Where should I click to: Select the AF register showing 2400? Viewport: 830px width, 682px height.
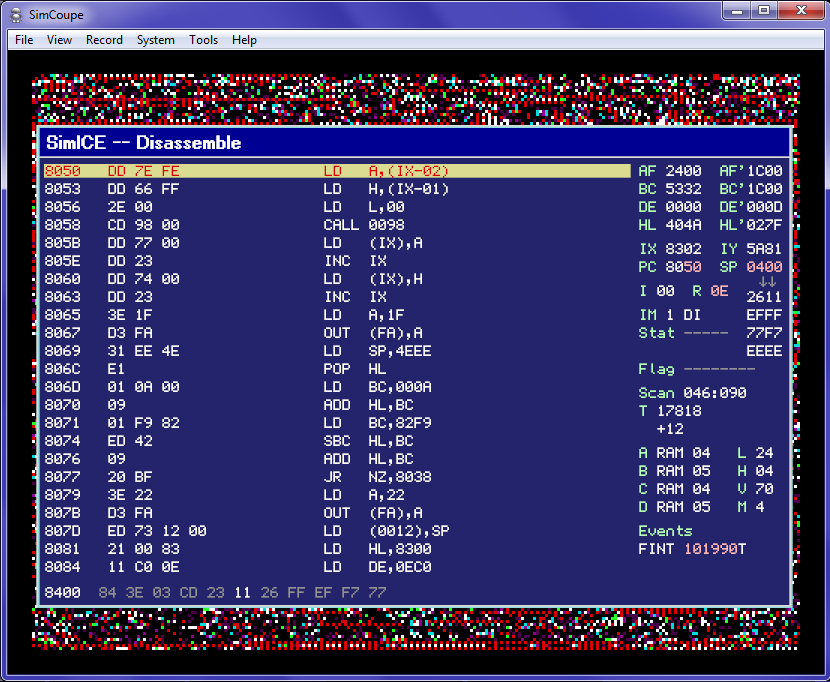(669, 171)
